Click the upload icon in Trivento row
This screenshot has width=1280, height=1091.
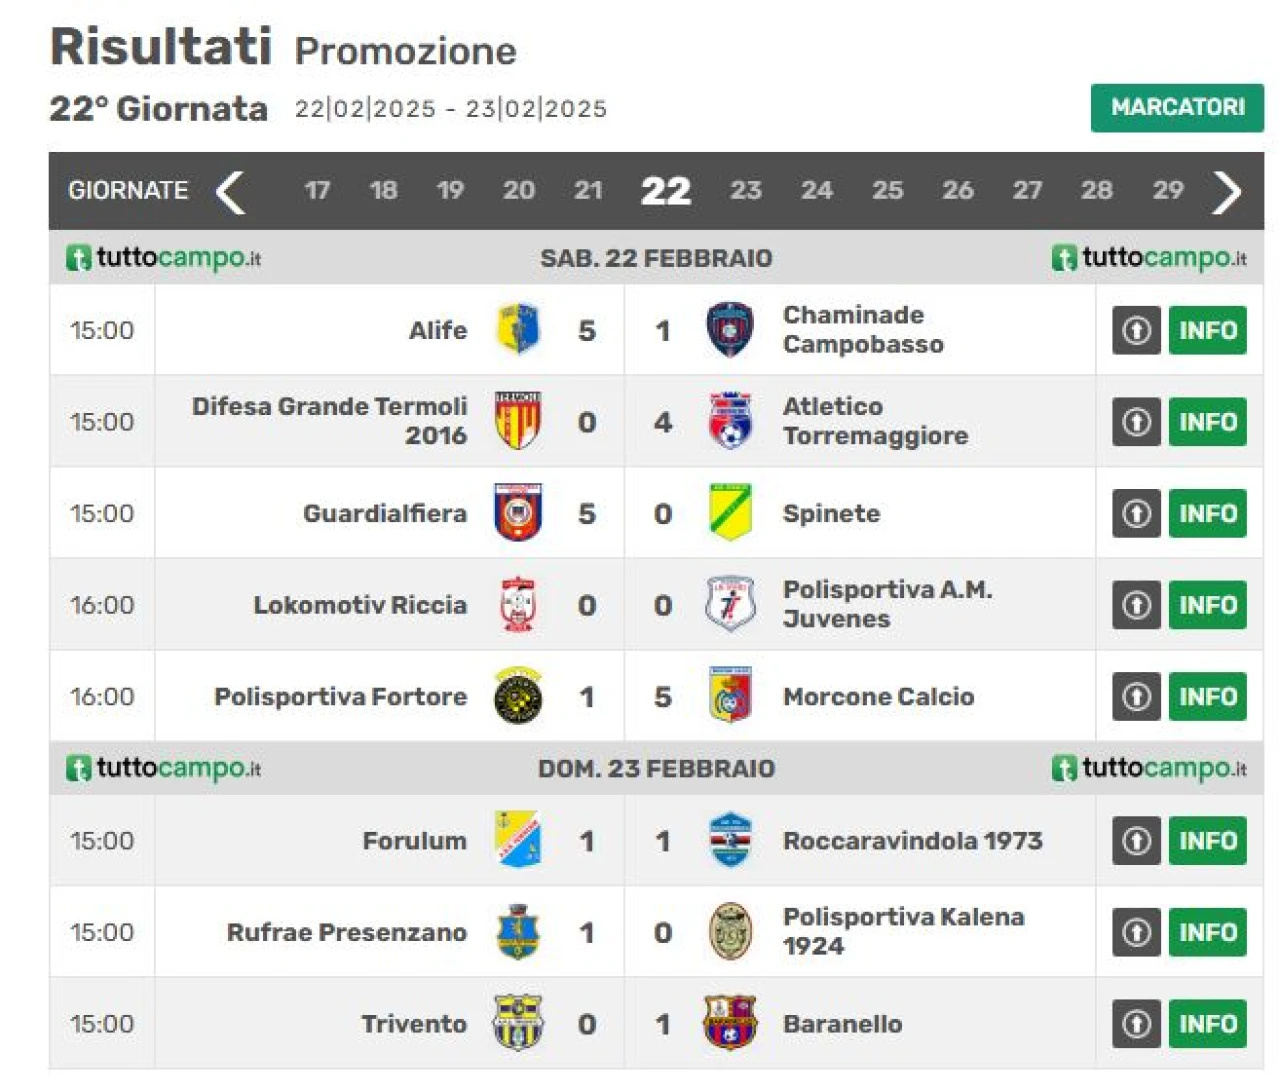pos(1136,1024)
